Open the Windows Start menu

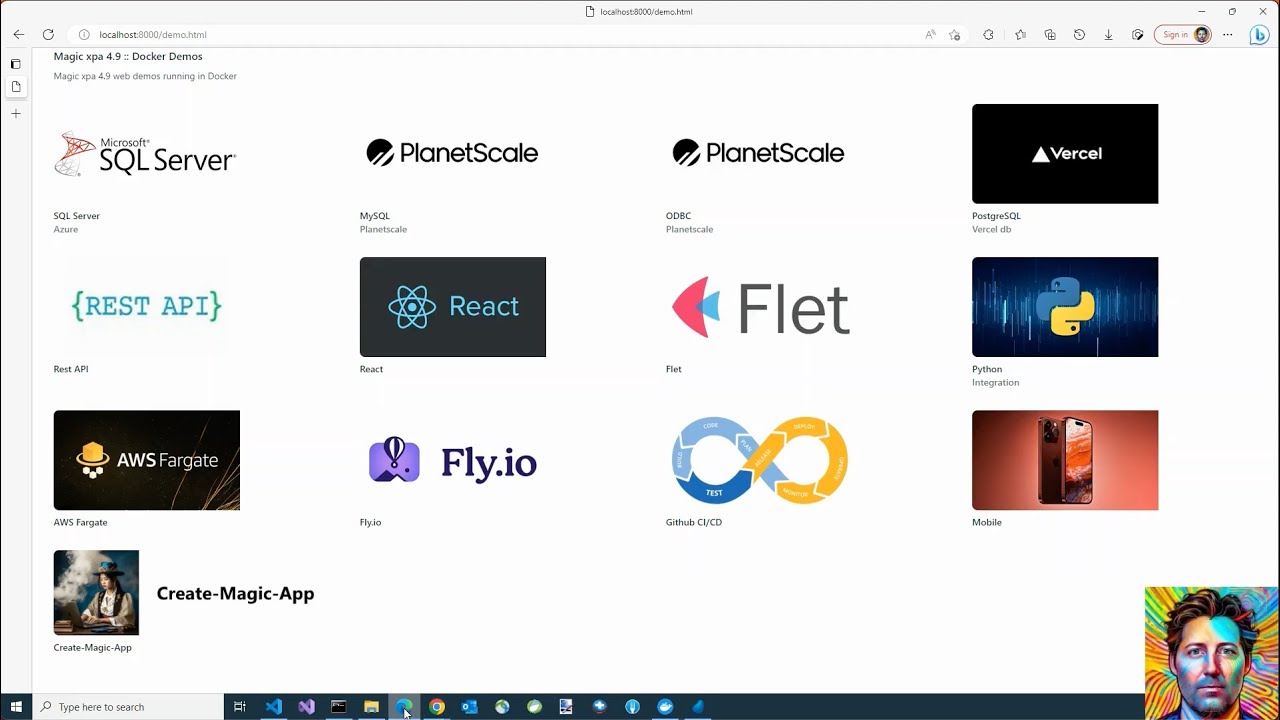point(16,707)
